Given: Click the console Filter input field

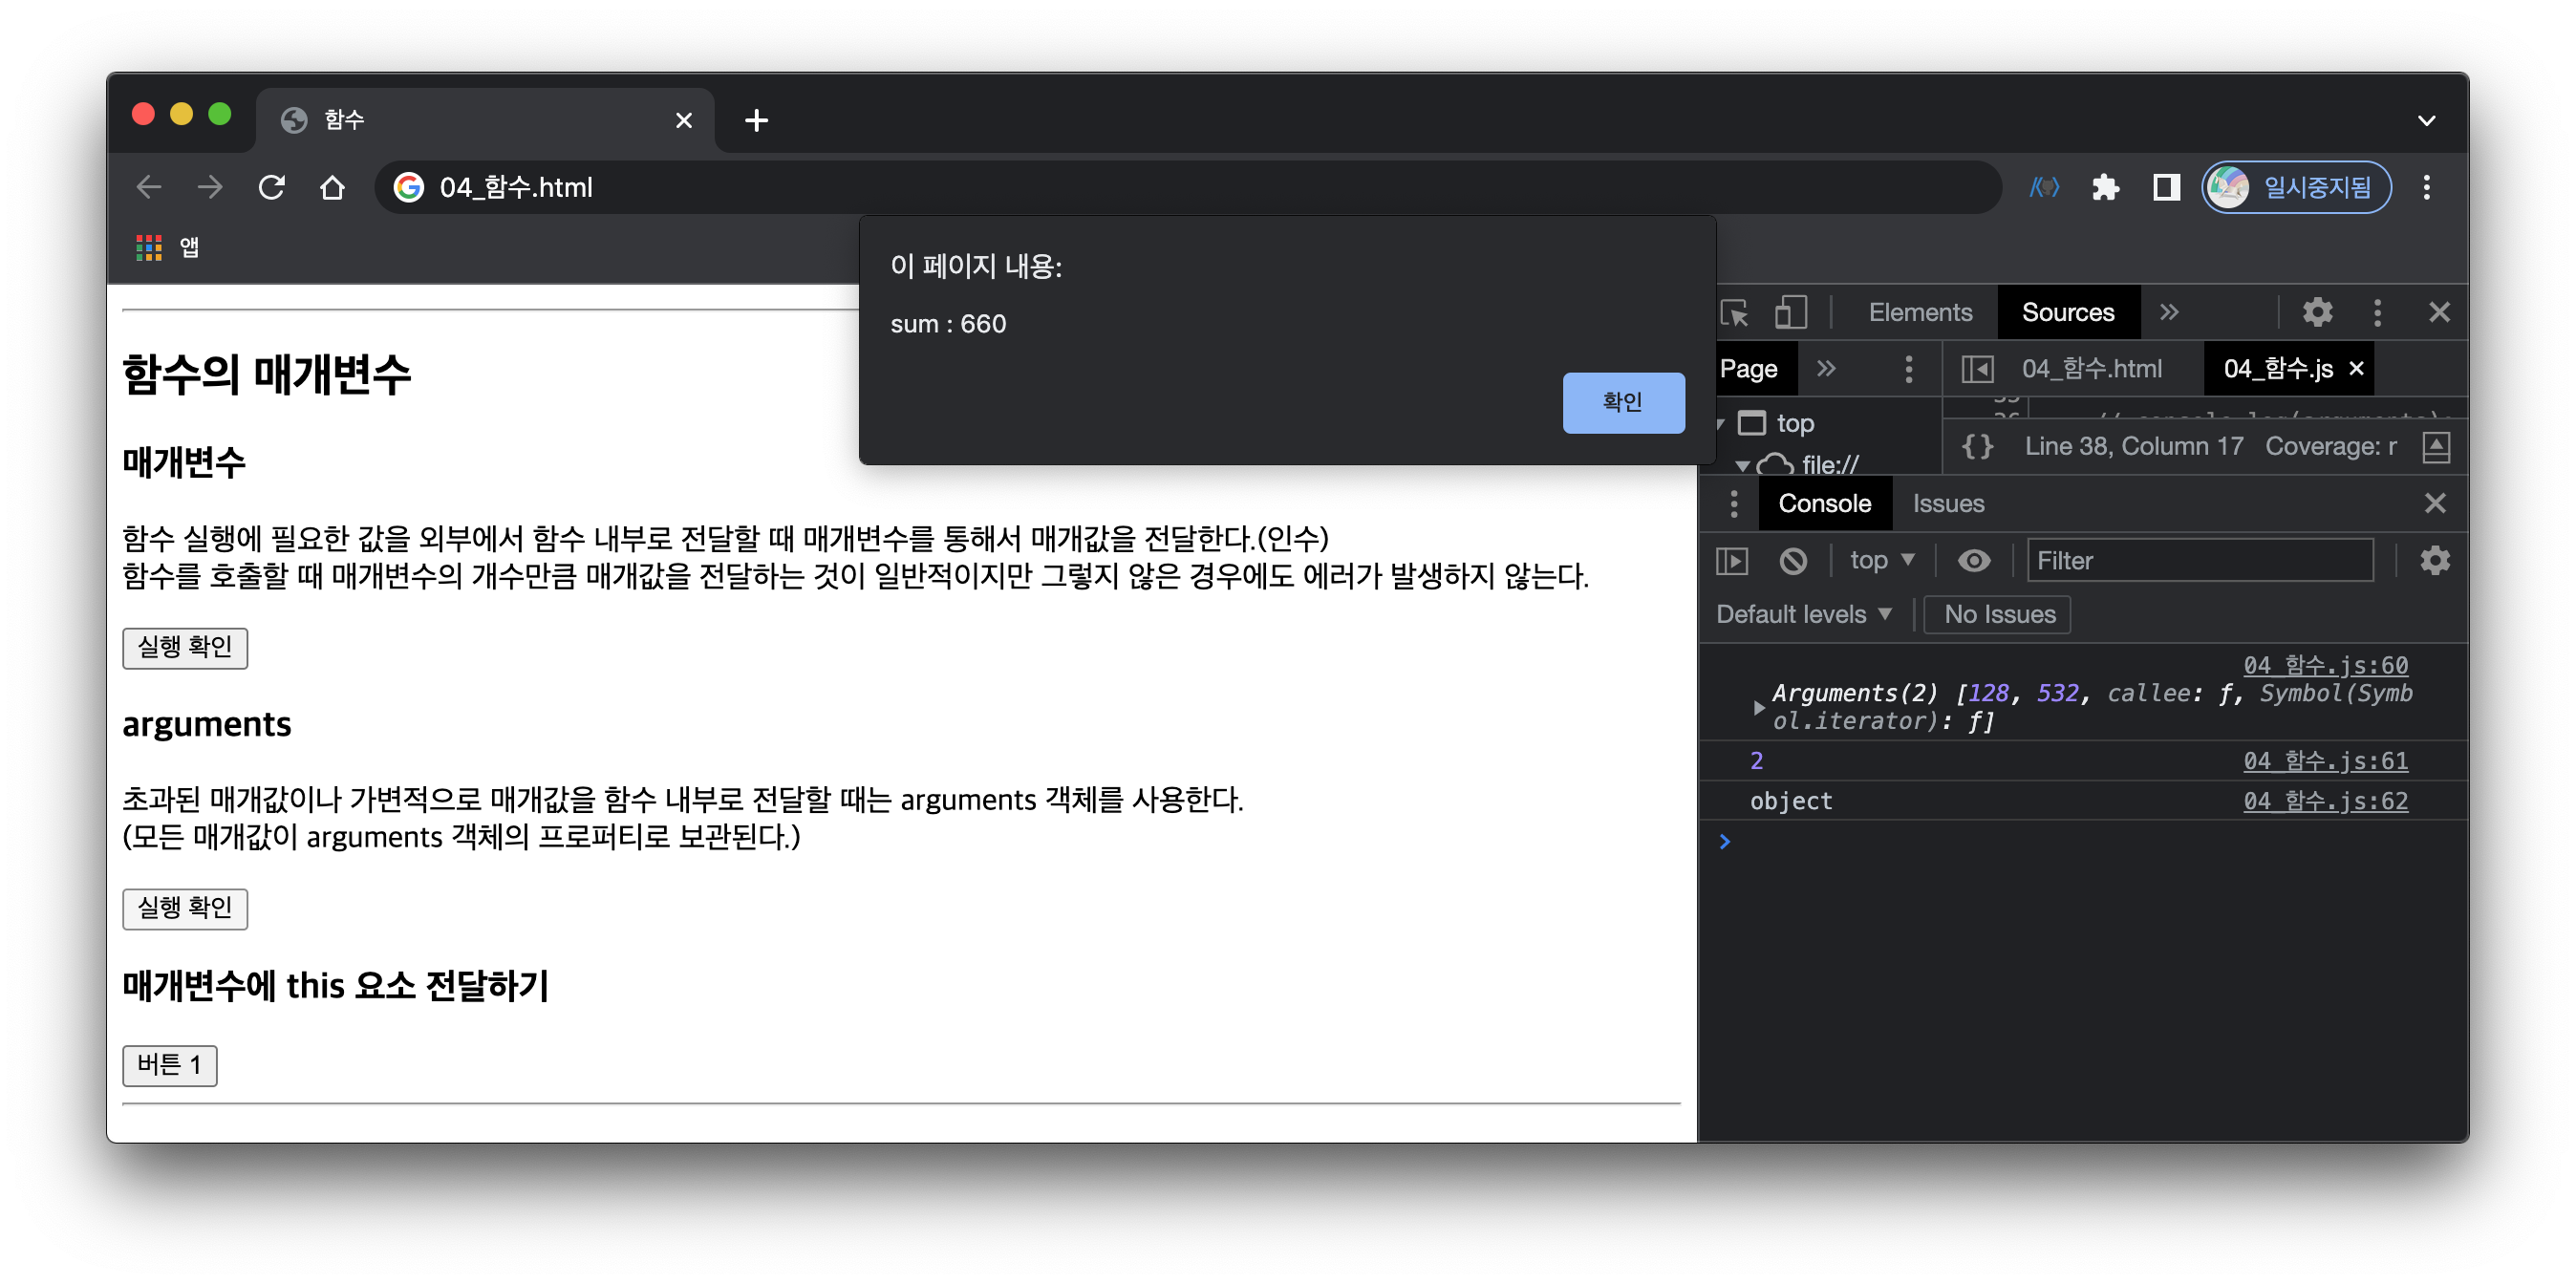Looking at the screenshot, I should (2199, 561).
